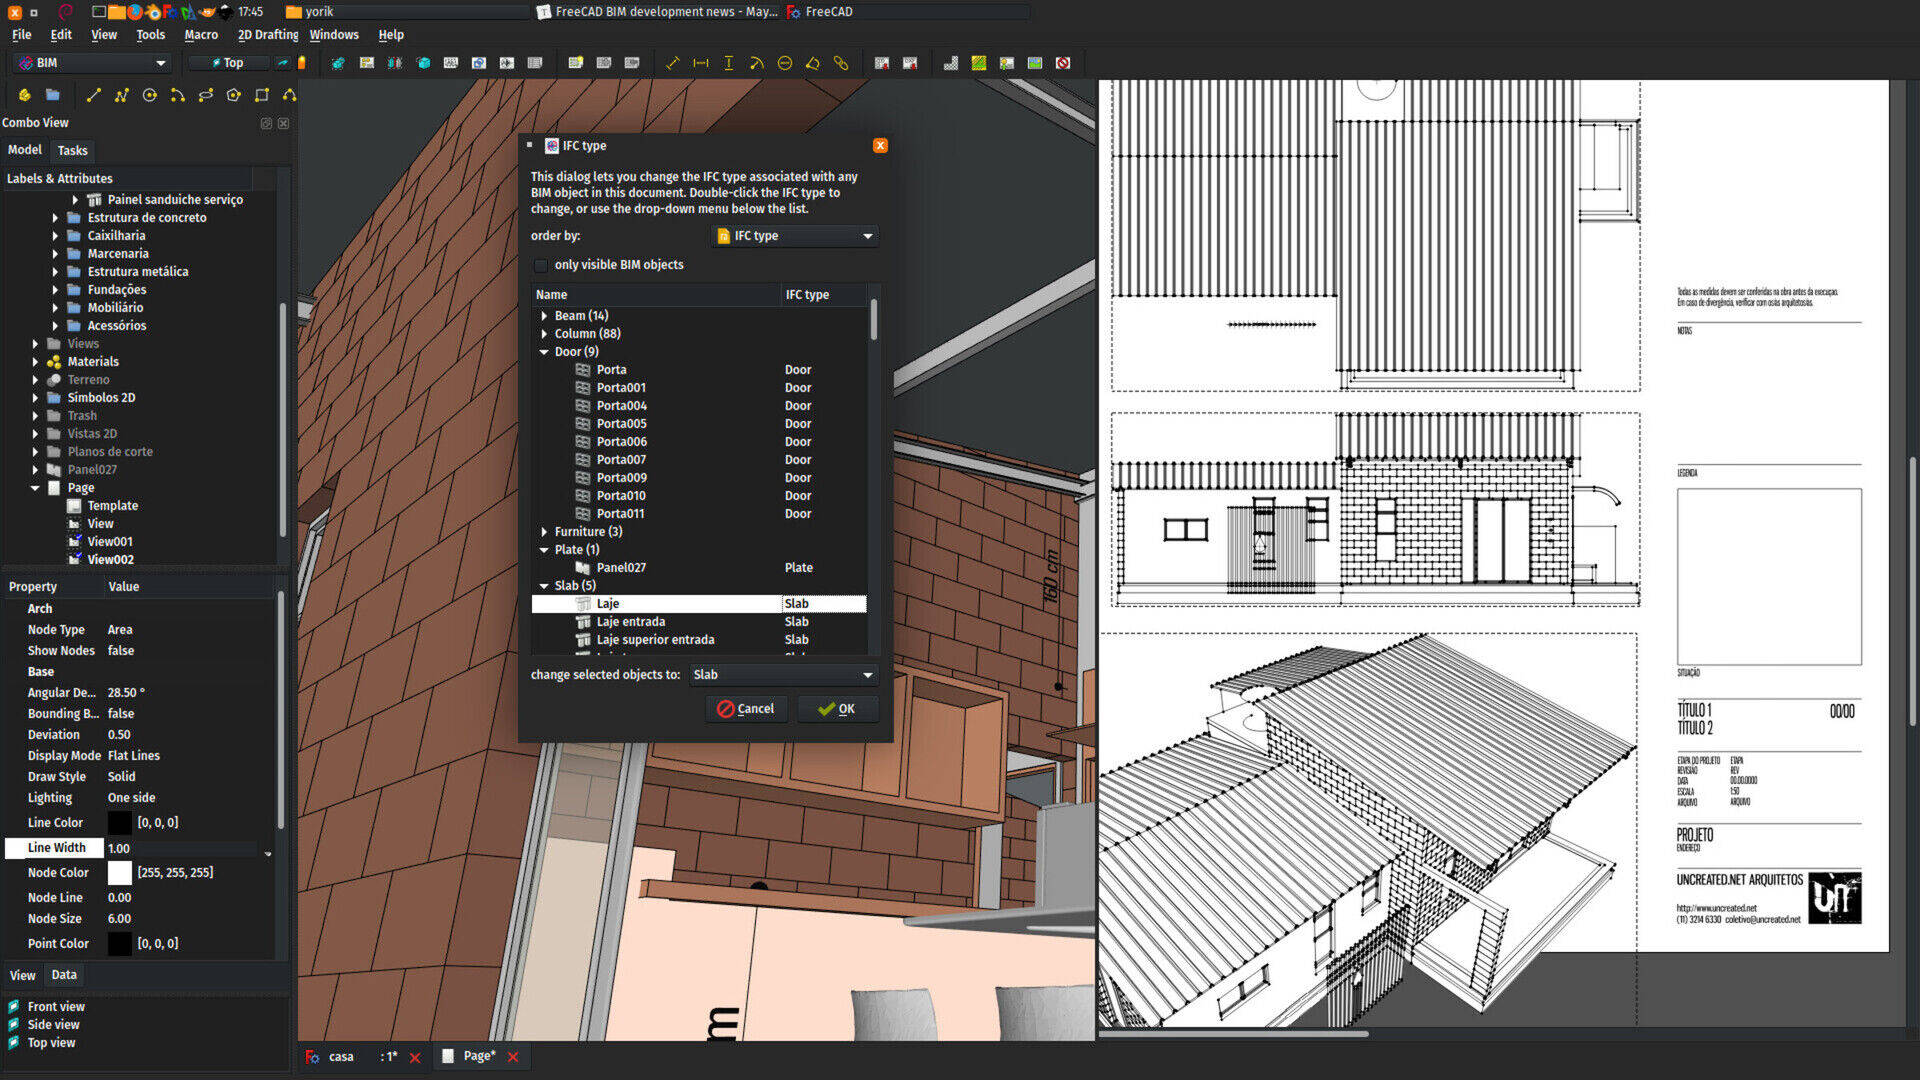
Task: Click the 'change selected objects to' Slab dropdown
Action: pos(779,674)
